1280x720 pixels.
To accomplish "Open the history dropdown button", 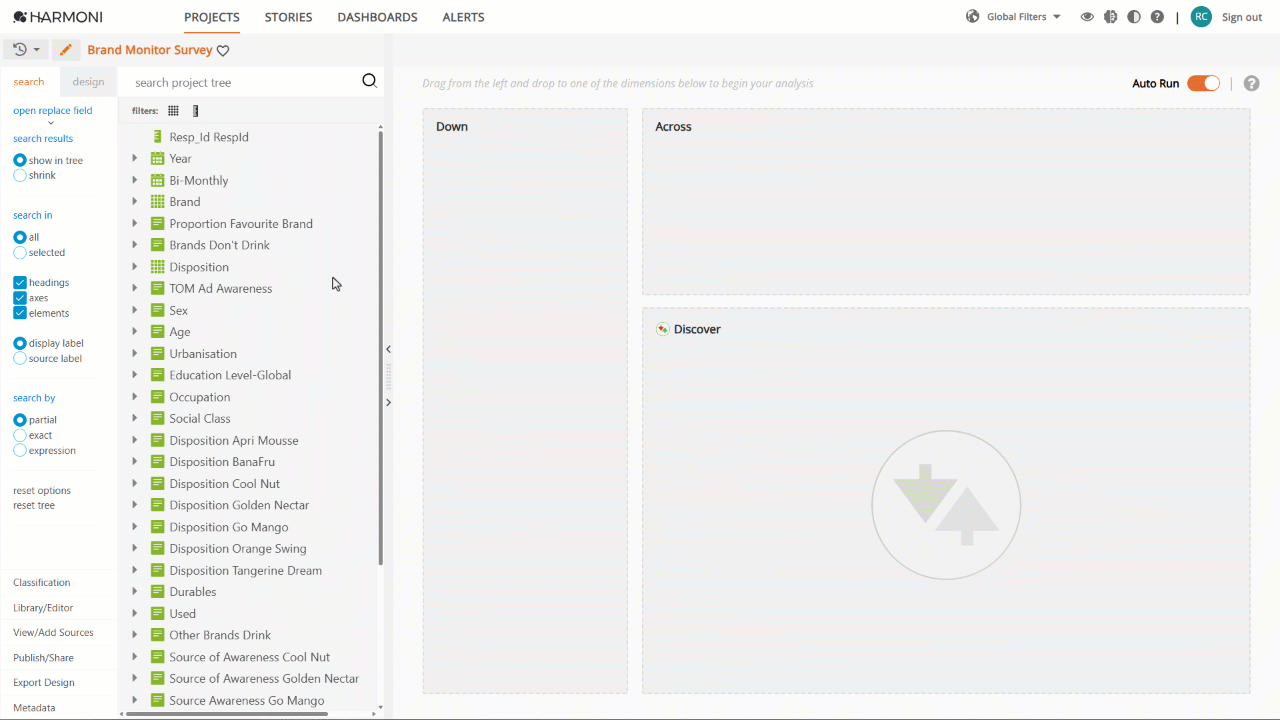I will point(26,49).
